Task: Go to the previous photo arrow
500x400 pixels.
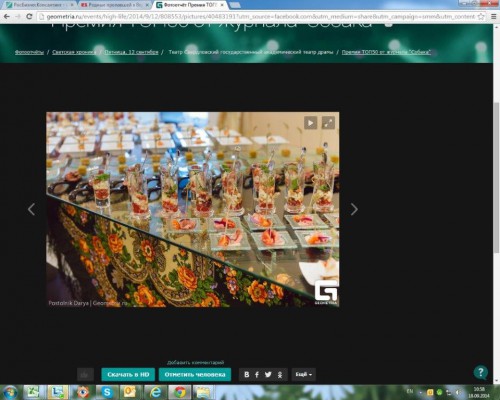Action: point(32,209)
